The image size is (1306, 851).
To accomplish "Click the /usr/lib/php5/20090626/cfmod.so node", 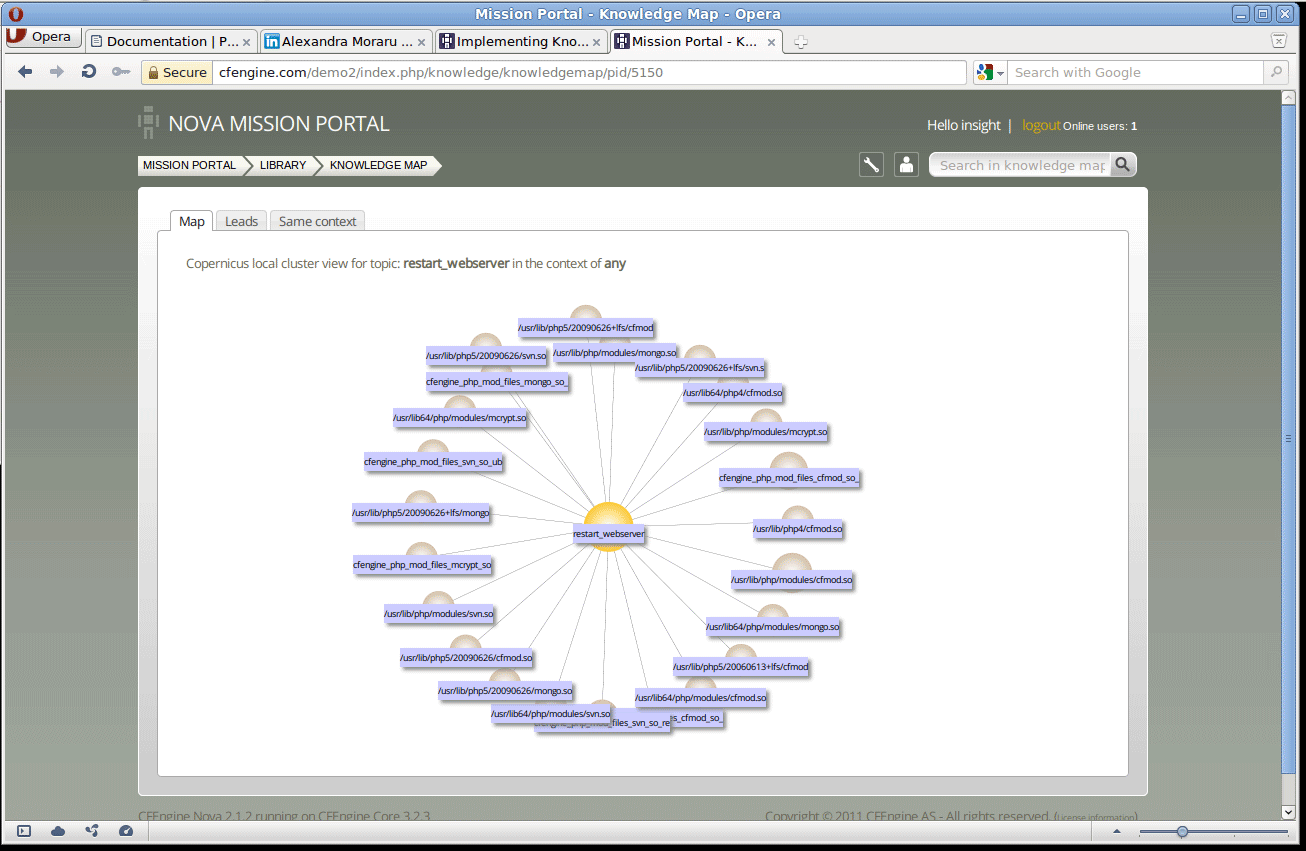I will tap(466, 657).
